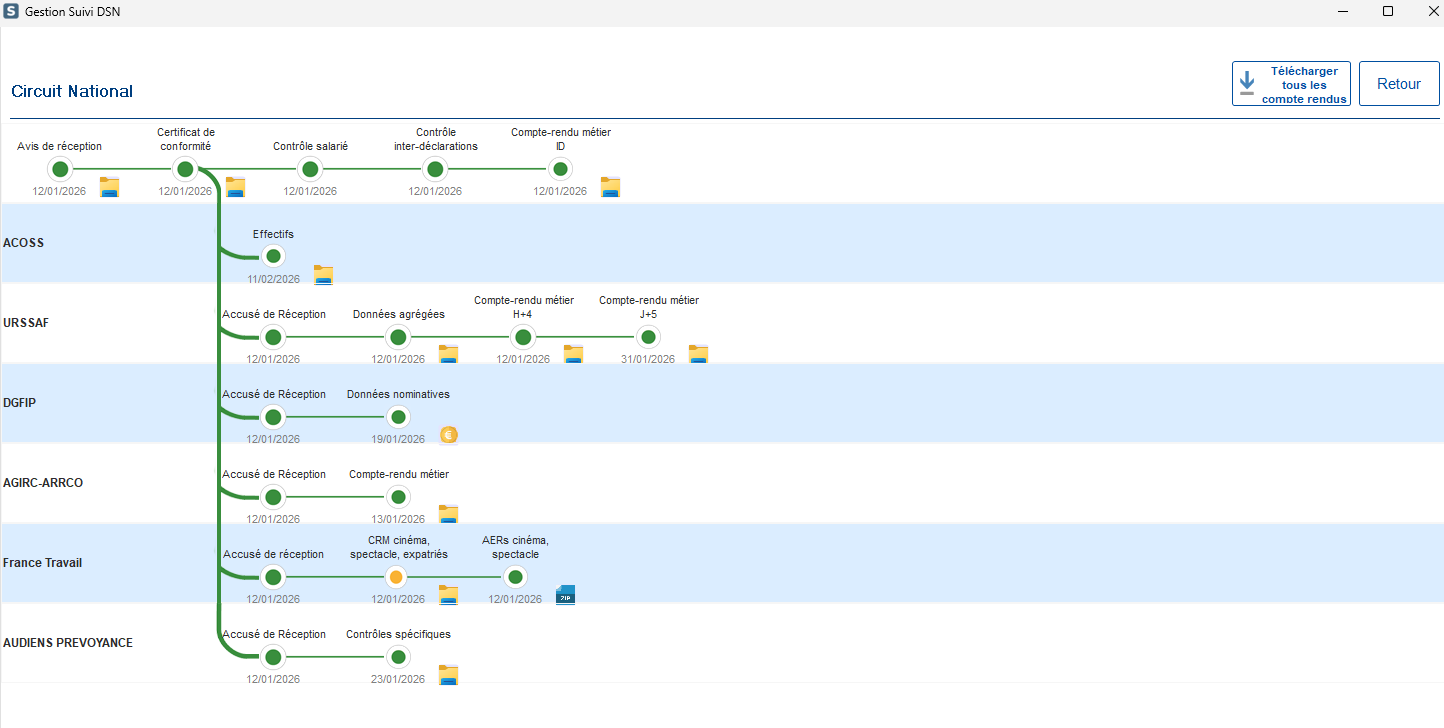Screen dimensions: 1444x728
Task: Select the orange CRM cinéma status marker
Action: [x=397, y=577]
